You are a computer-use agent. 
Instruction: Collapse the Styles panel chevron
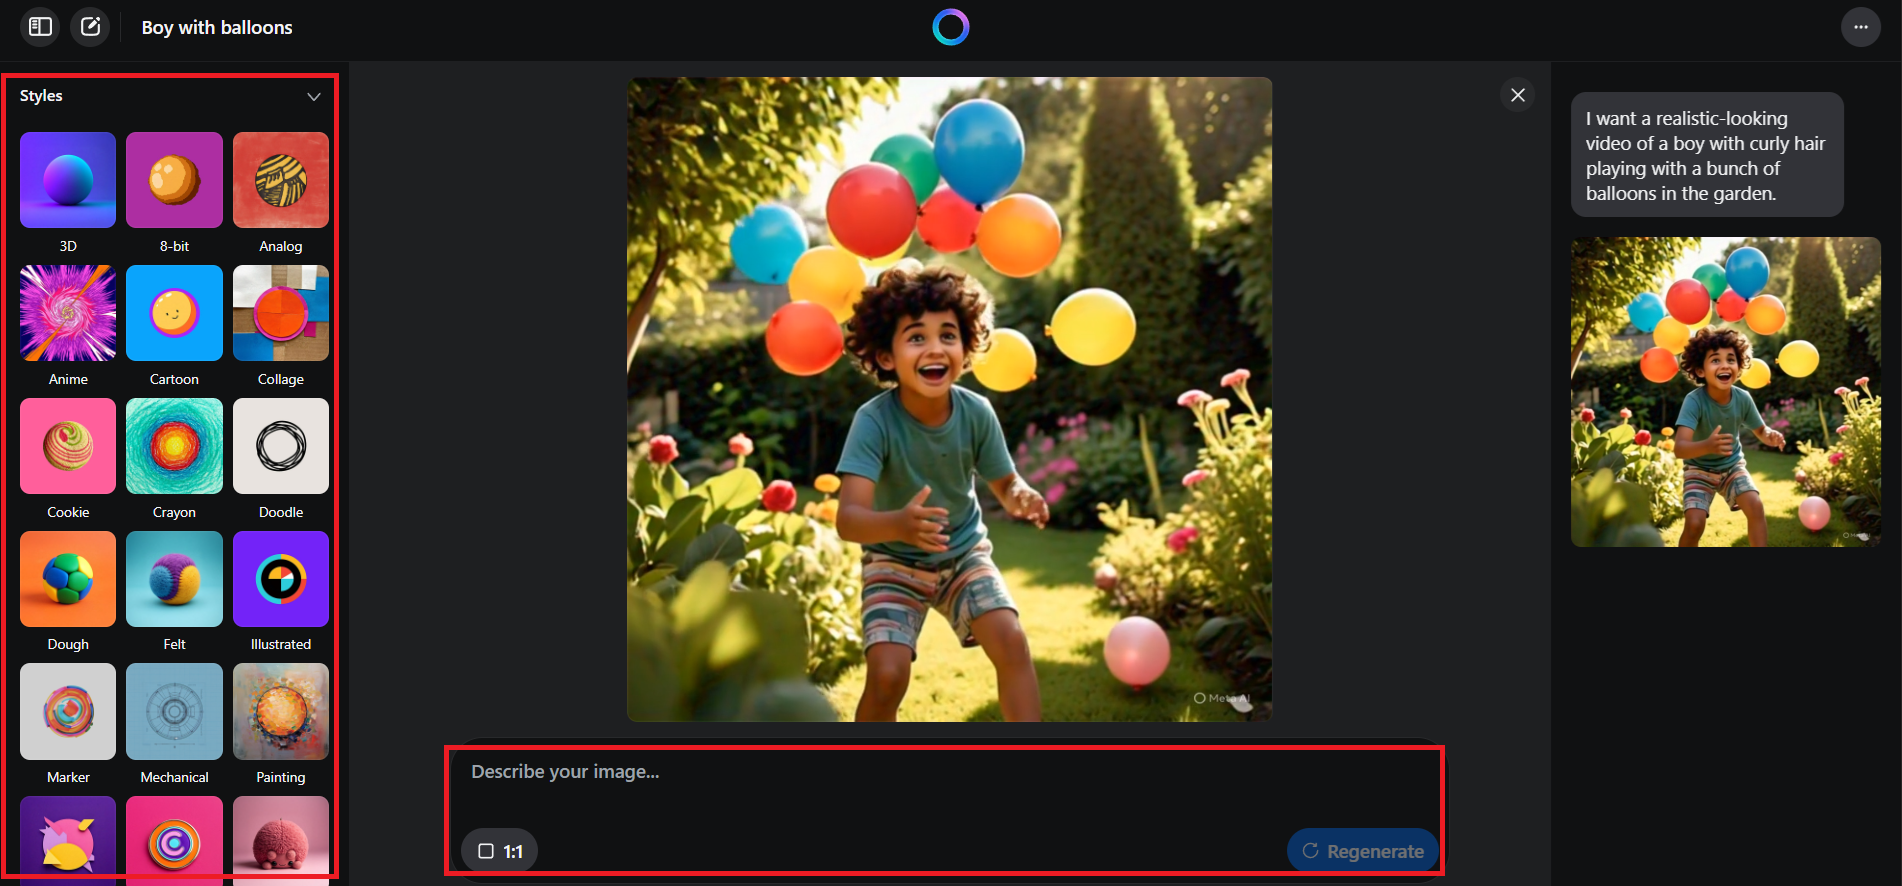314,97
